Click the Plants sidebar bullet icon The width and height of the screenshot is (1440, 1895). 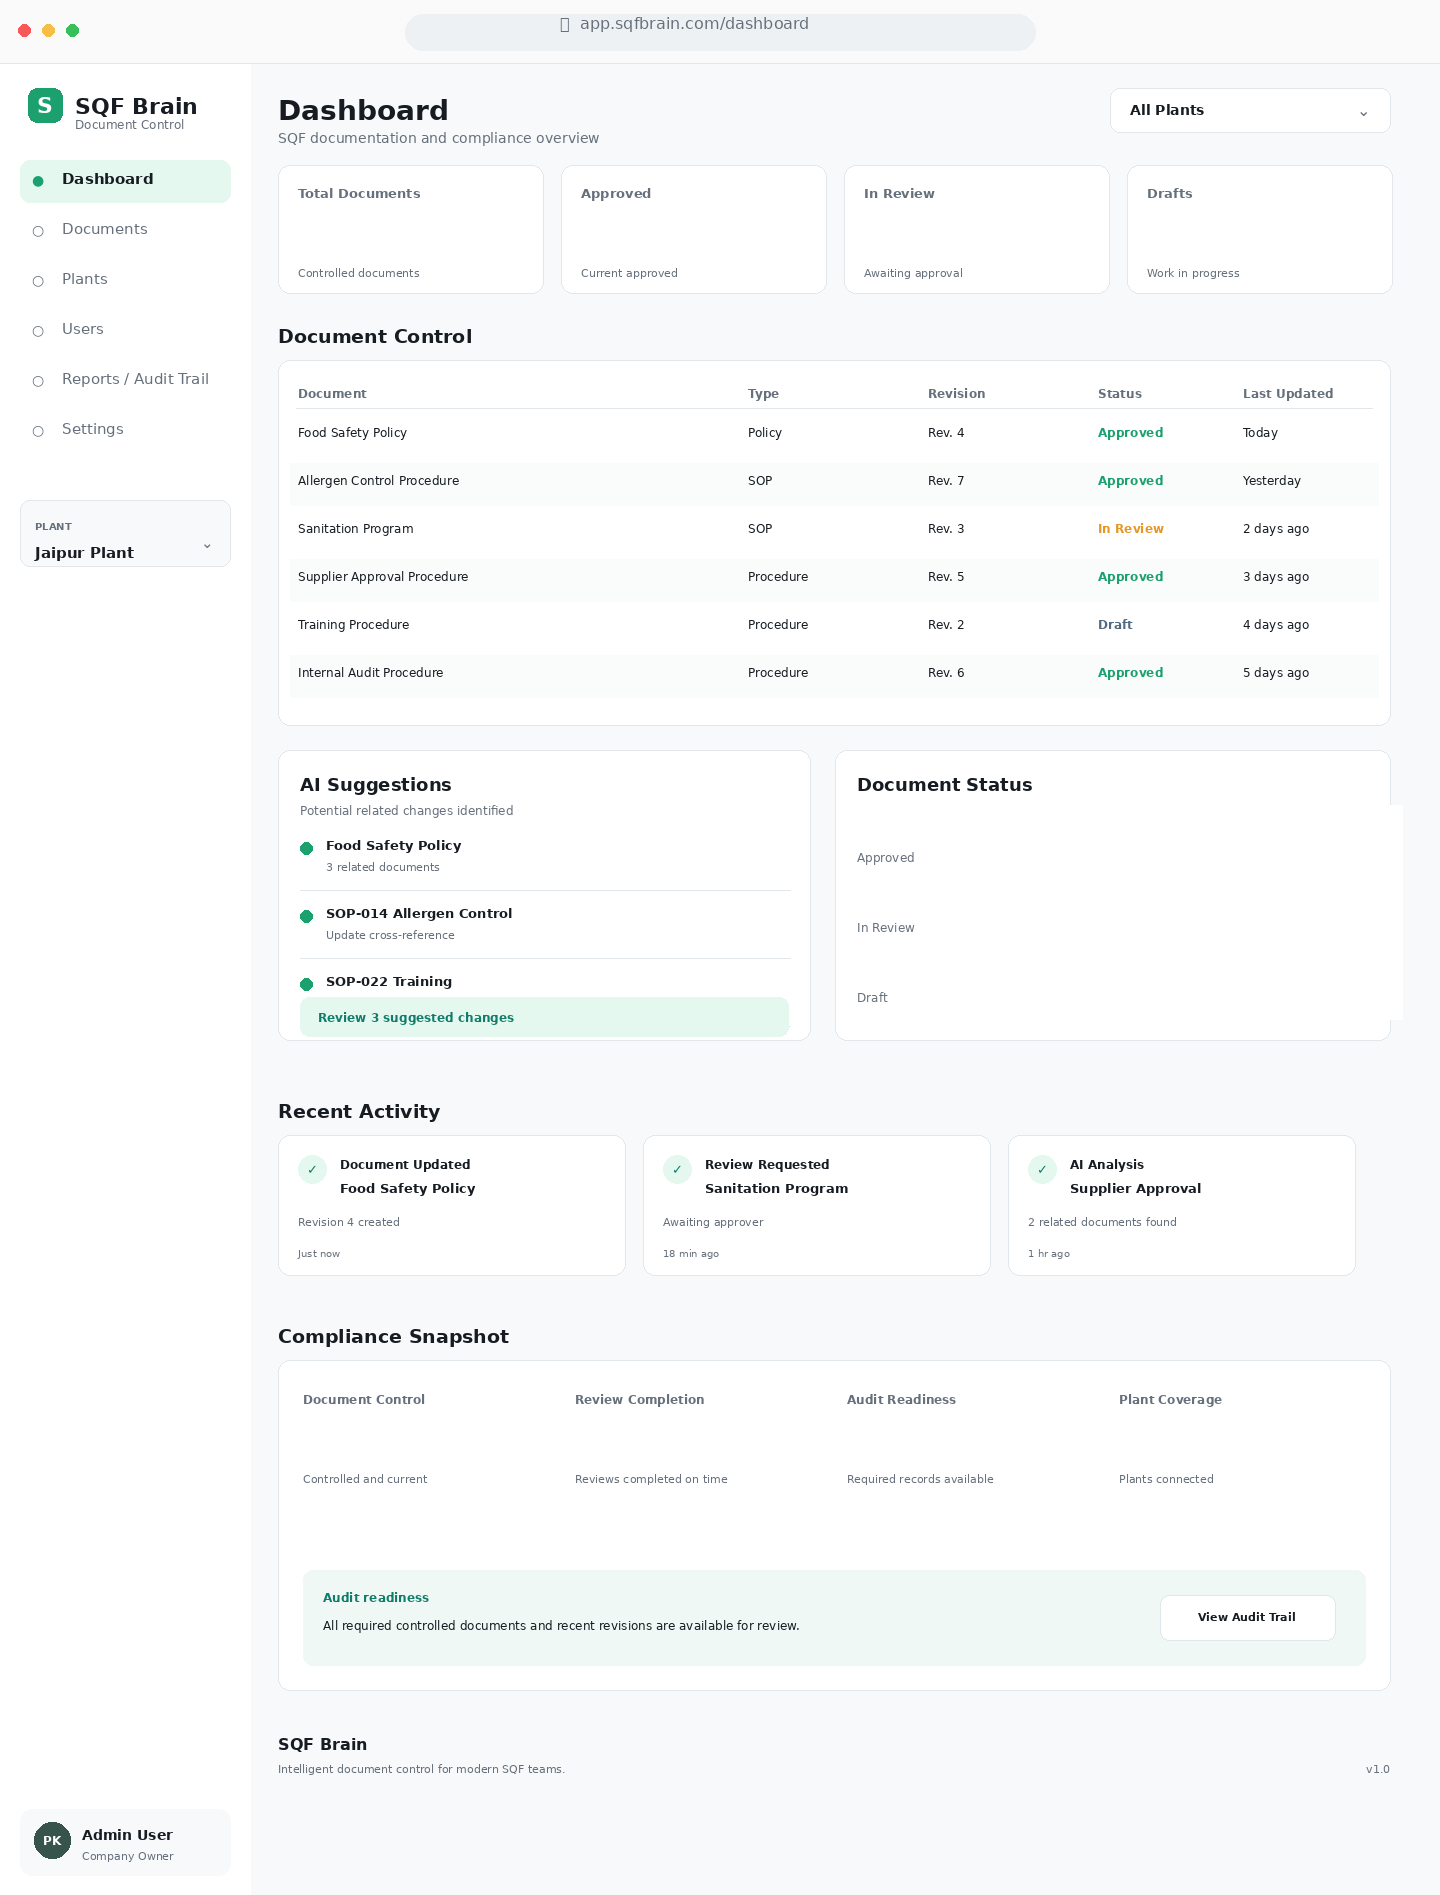[38, 281]
